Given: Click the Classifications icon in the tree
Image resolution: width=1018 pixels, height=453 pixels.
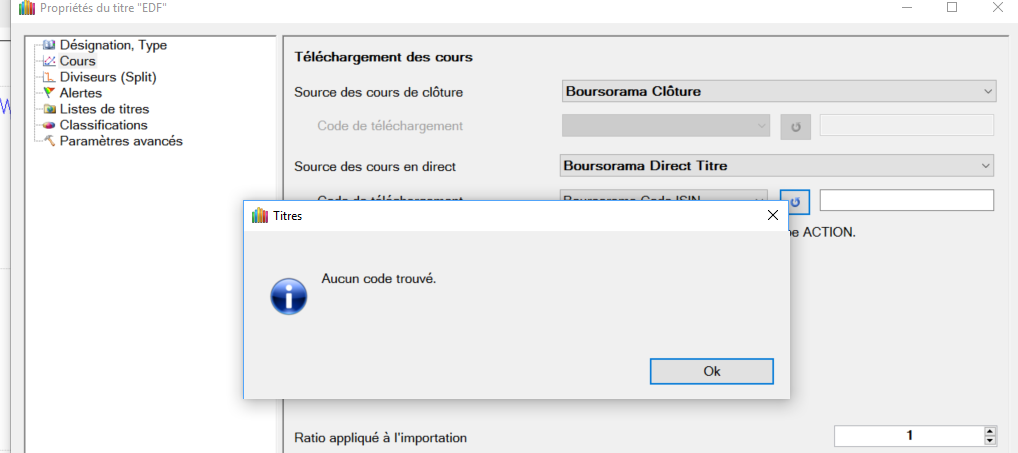Looking at the screenshot, I should coord(49,125).
